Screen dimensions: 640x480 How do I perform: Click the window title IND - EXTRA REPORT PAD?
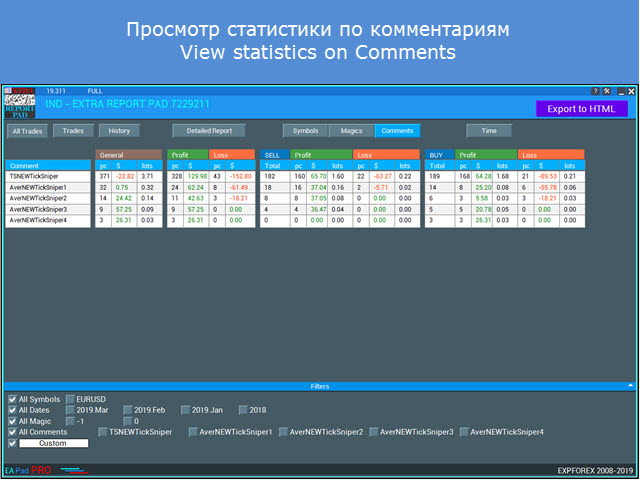click(x=127, y=104)
